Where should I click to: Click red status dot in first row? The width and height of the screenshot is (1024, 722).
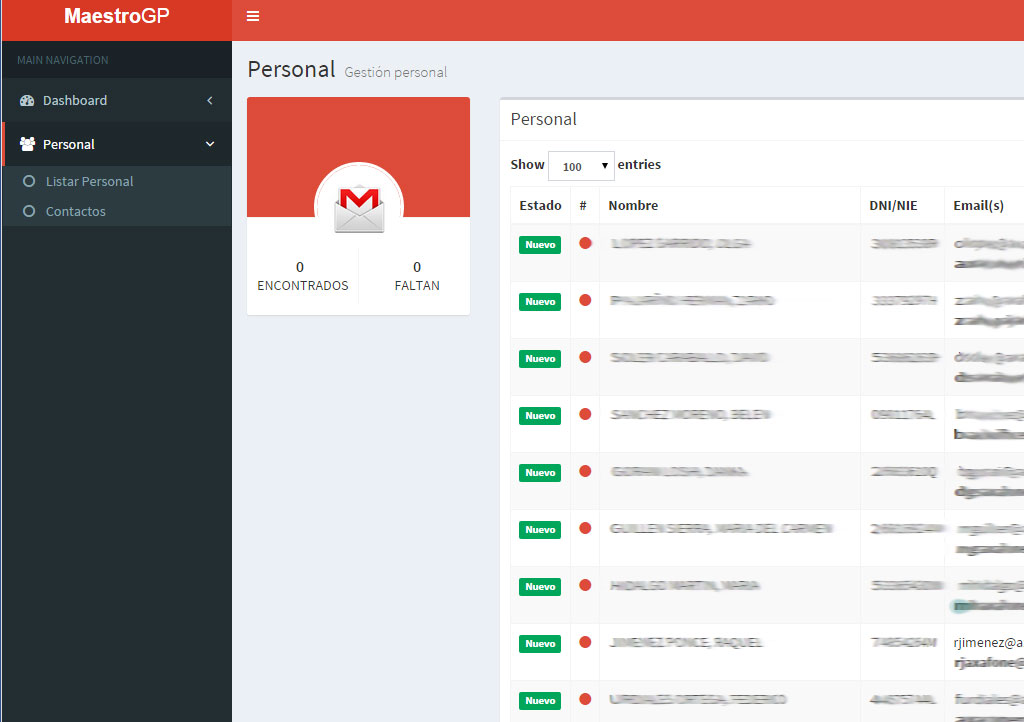[585, 243]
